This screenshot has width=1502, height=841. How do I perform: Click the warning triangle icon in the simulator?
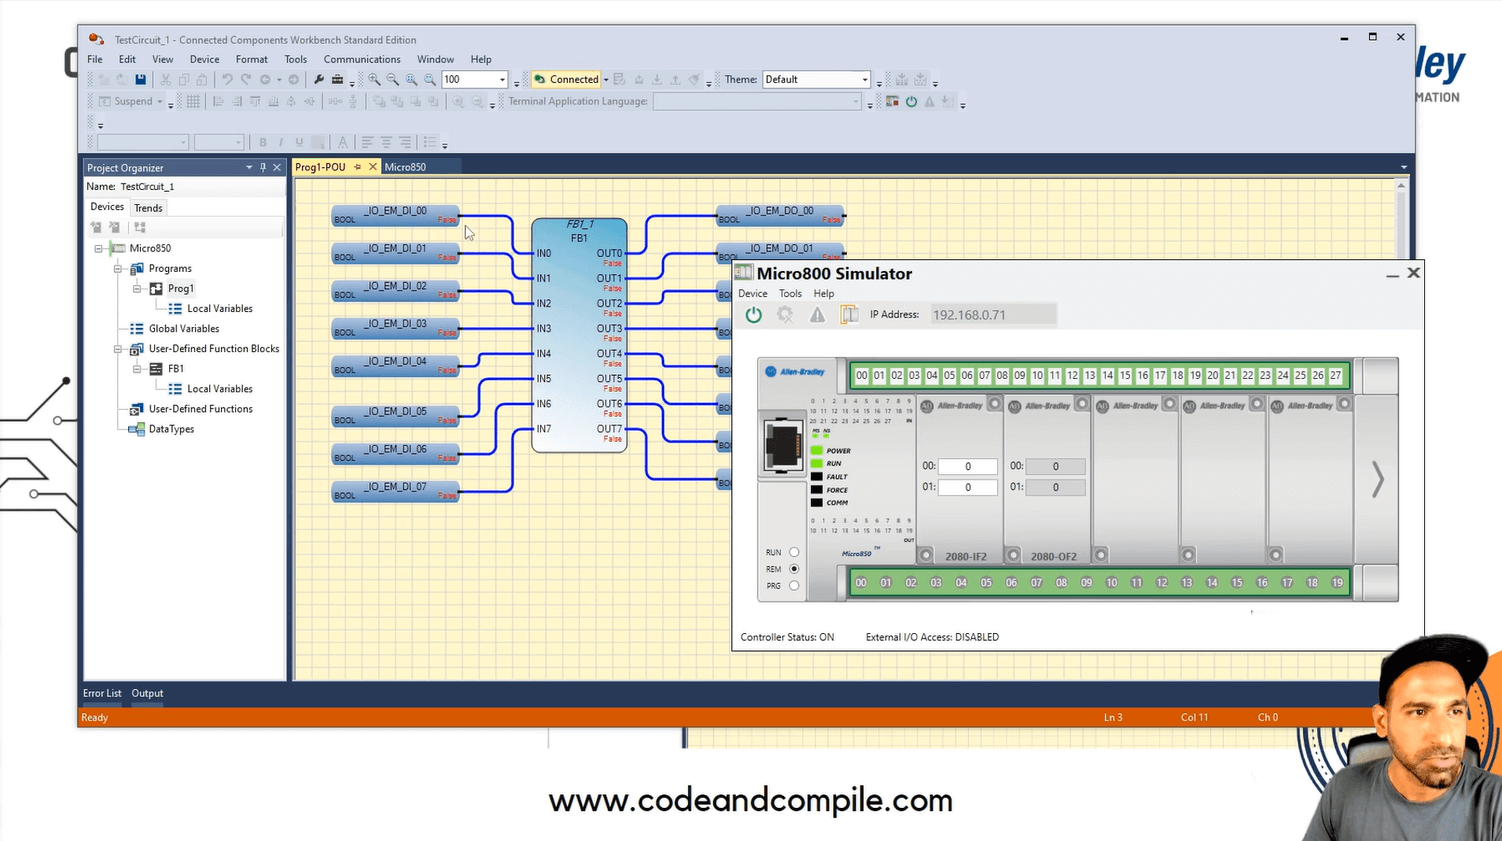pyautogui.click(x=817, y=314)
